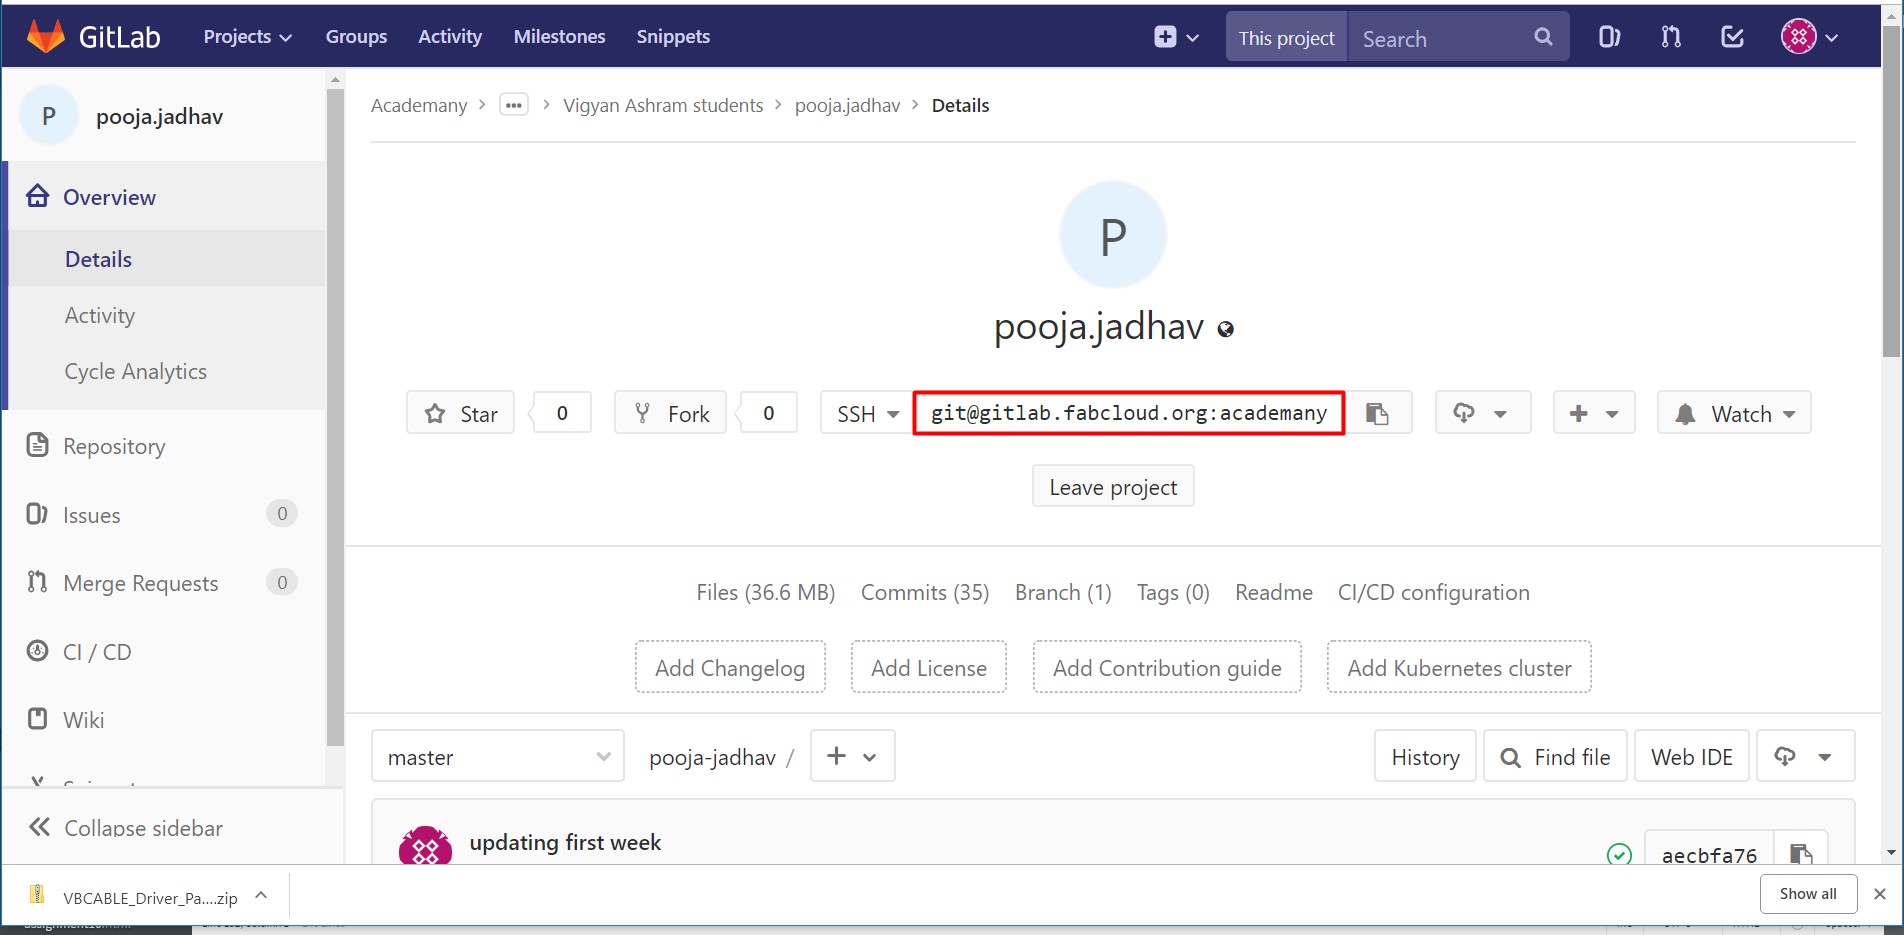Go to Milestones in top navigation
This screenshot has height=935, width=1904.
pos(559,37)
